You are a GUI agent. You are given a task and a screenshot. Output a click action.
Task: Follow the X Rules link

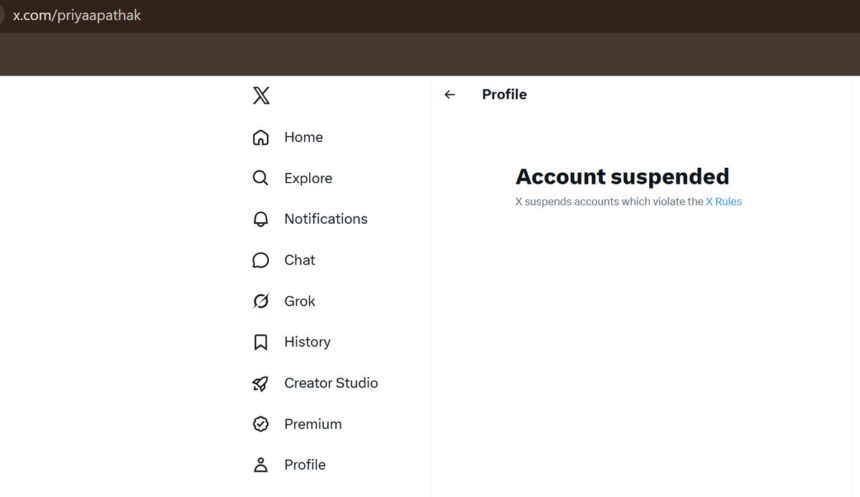723,202
